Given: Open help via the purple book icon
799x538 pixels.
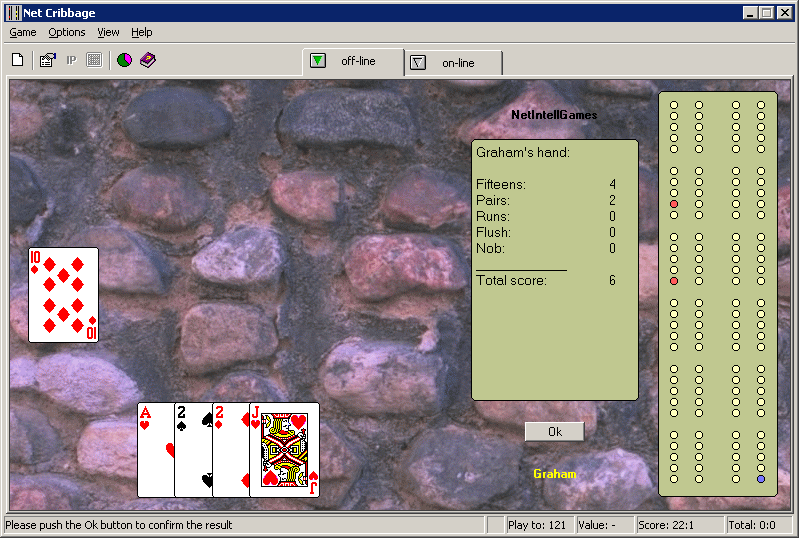Looking at the screenshot, I should [x=148, y=60].
